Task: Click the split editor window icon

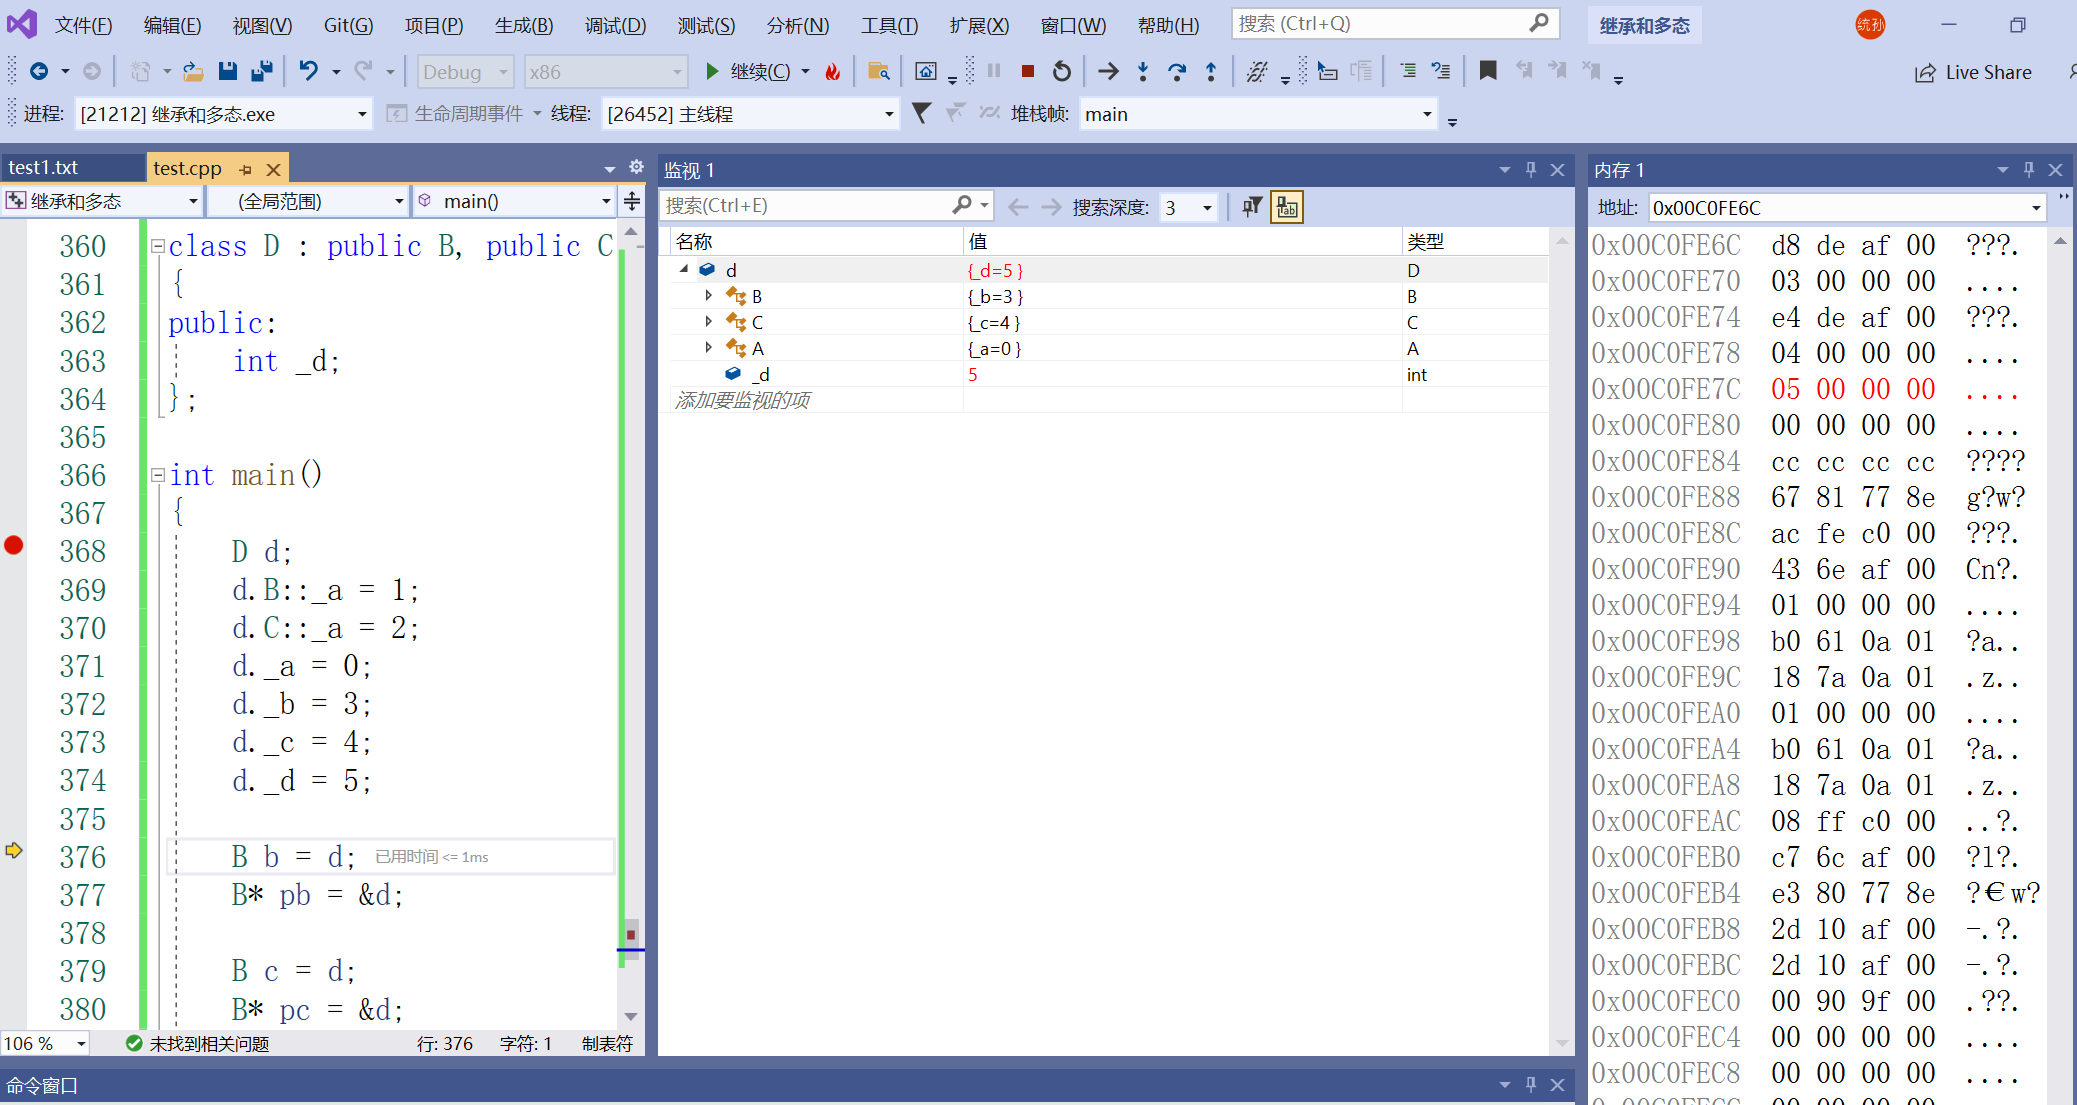Action: (x=632, y=201)
